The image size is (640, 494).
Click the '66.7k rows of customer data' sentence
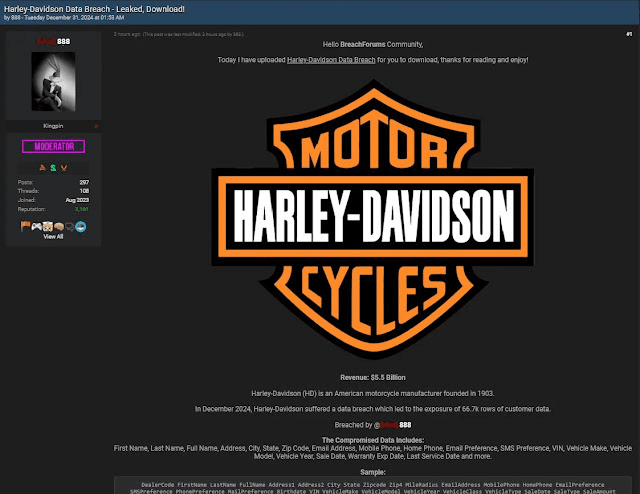coord(373,409)
